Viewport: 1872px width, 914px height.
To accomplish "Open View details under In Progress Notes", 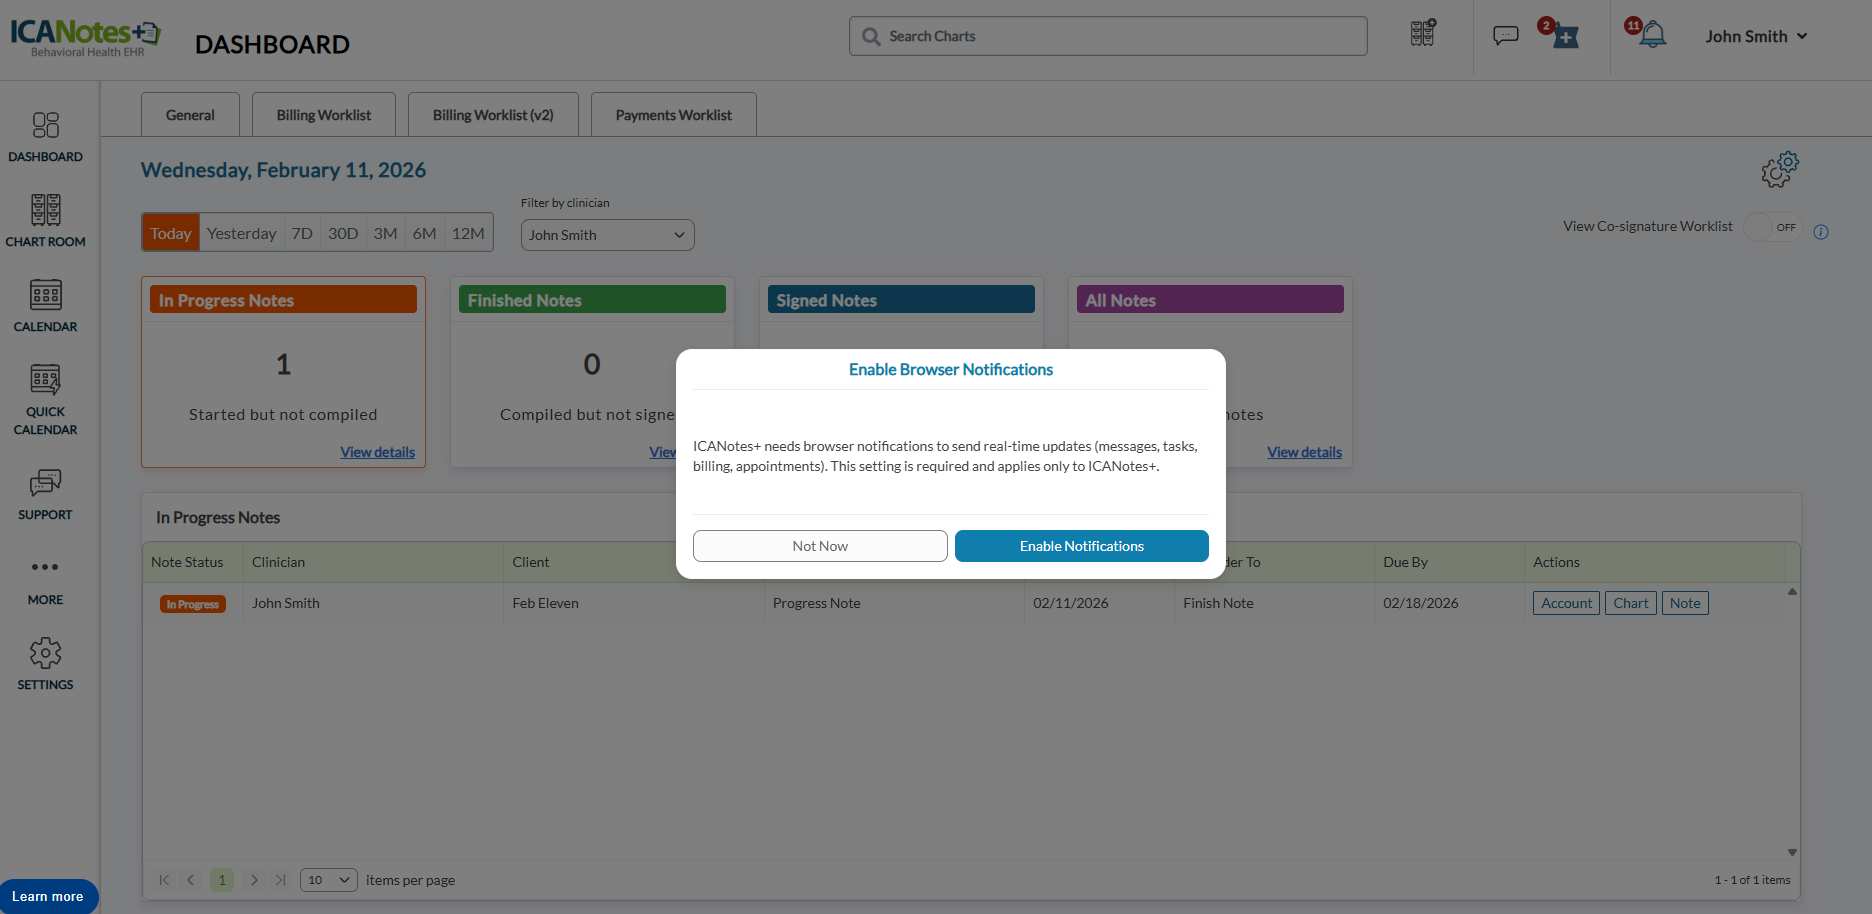I will tap(377, 452).
